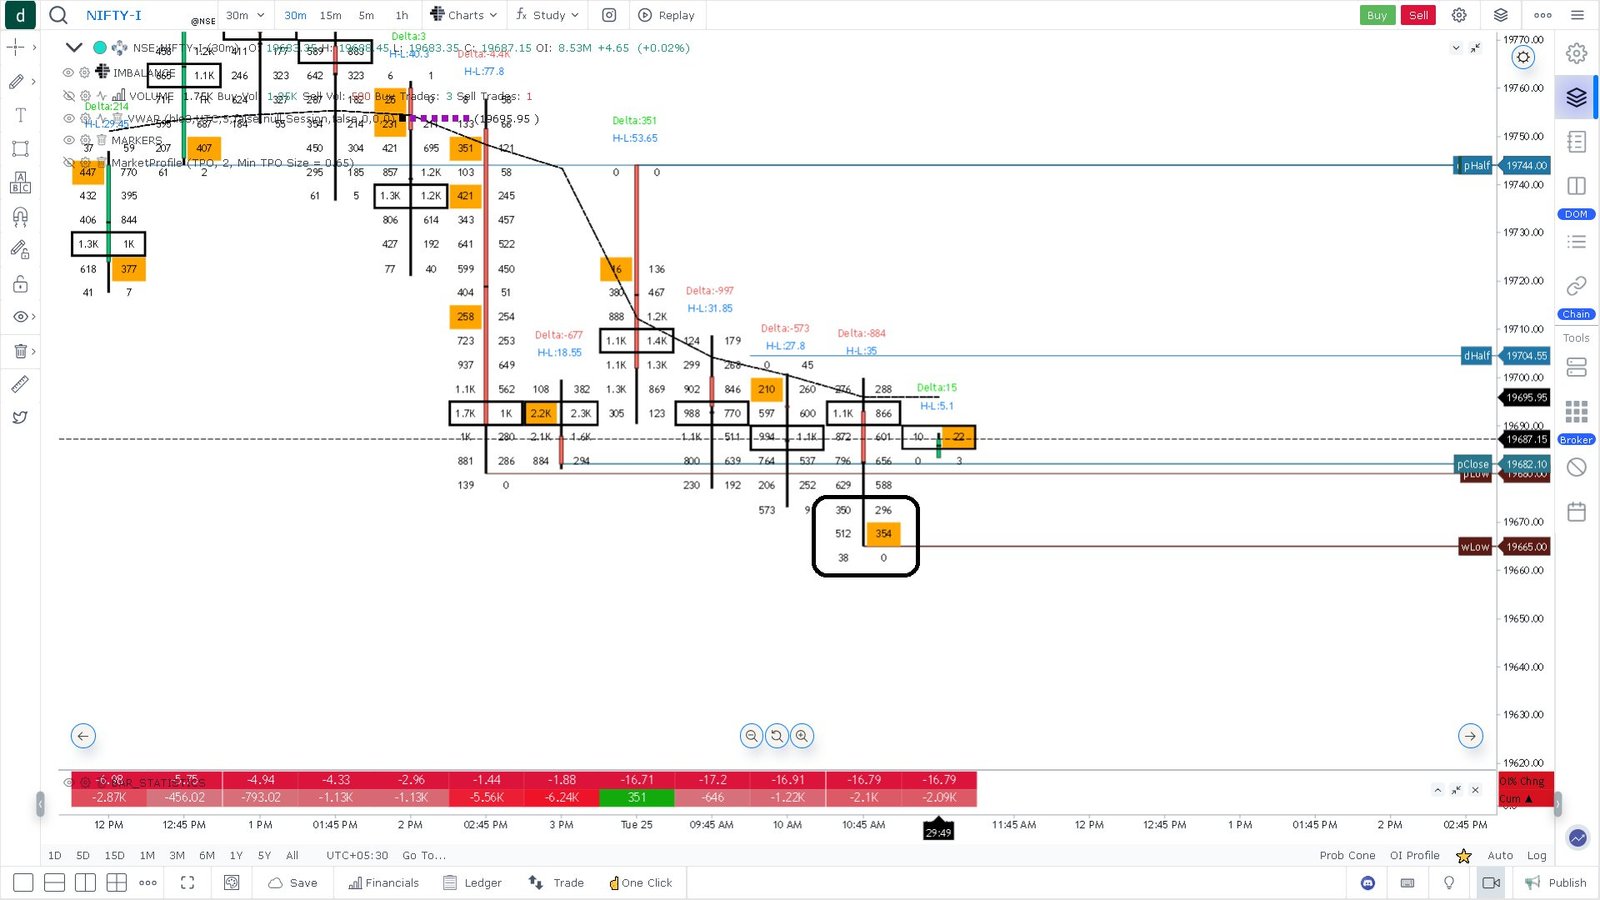
Task: Hide the IMBALANCE indicator using eye icon
Action: point(69,73)
